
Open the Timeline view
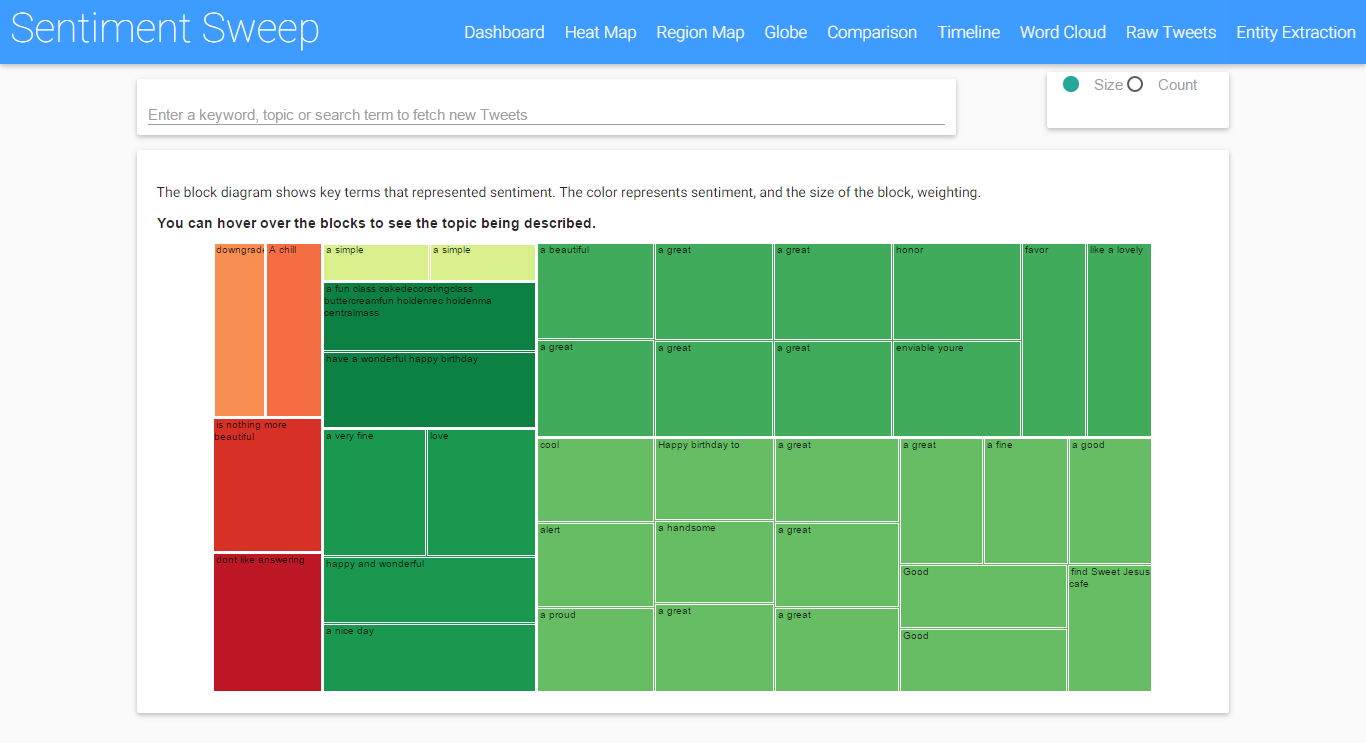point(968,32)
